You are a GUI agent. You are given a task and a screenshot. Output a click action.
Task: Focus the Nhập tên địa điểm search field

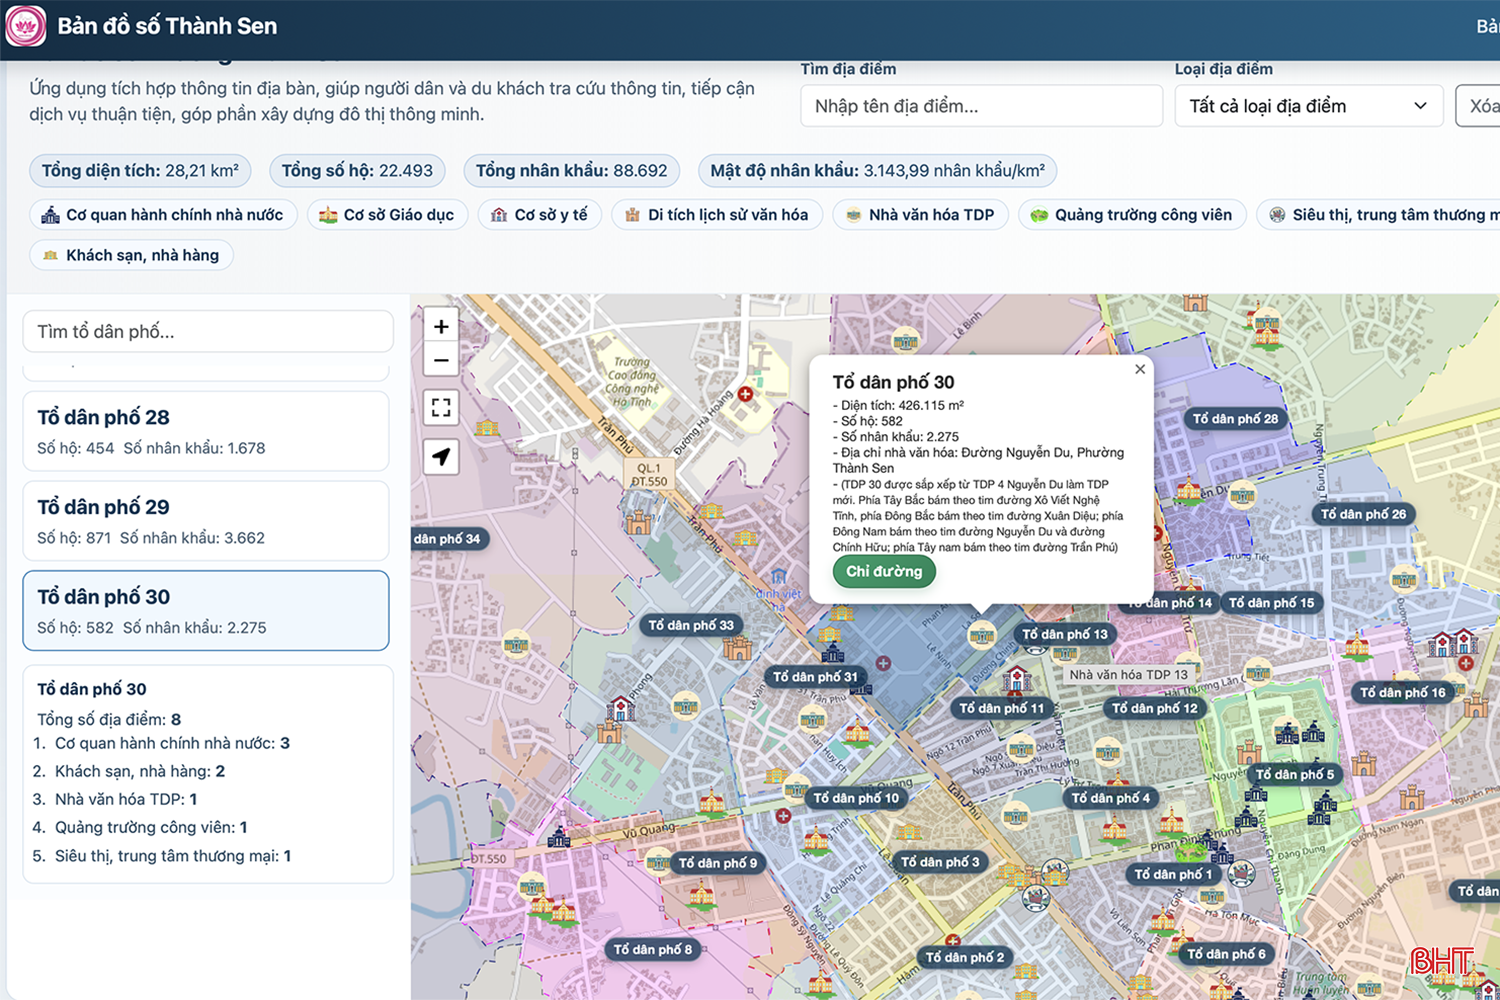tap(981, 106)
